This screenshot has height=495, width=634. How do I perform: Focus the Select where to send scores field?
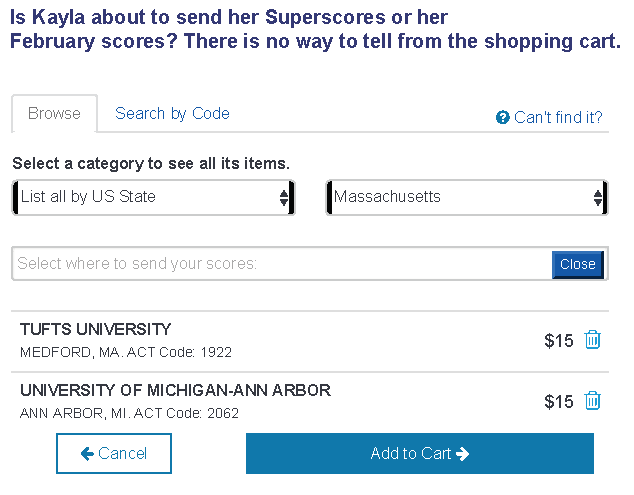pyautogui.click(x=281, y=264)
